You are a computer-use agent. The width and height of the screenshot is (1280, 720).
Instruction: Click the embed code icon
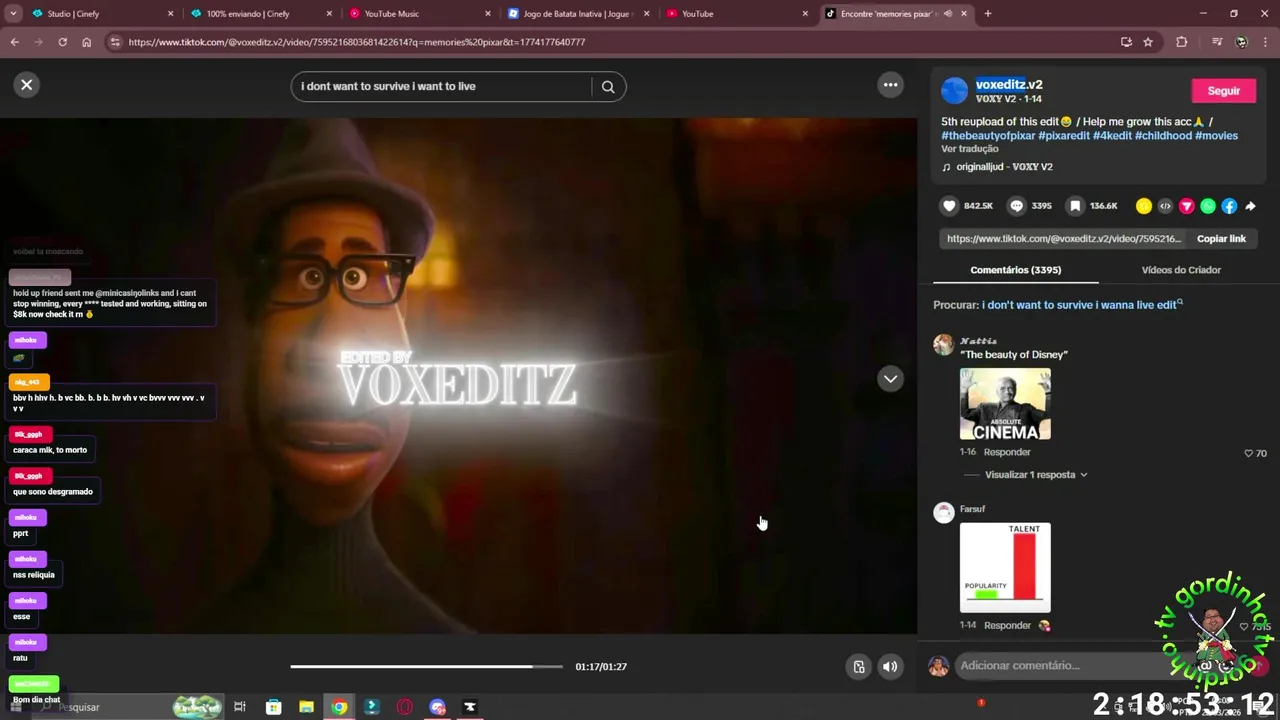tap(1165, 206)
